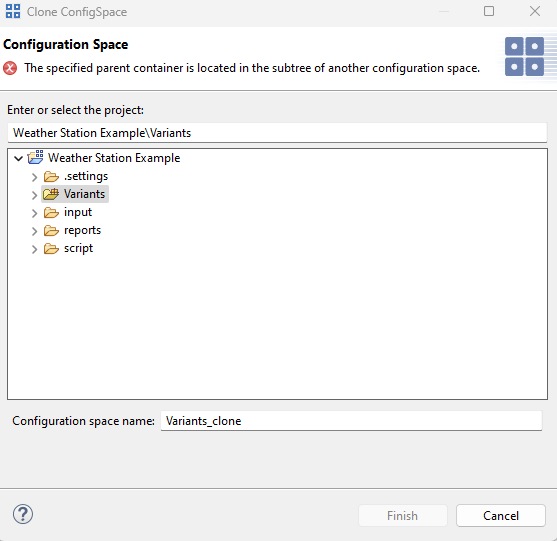Image resolution: width=557 pixels, height=541 pixels.
Task: Select the input tree item
Action: click(78, 212)
